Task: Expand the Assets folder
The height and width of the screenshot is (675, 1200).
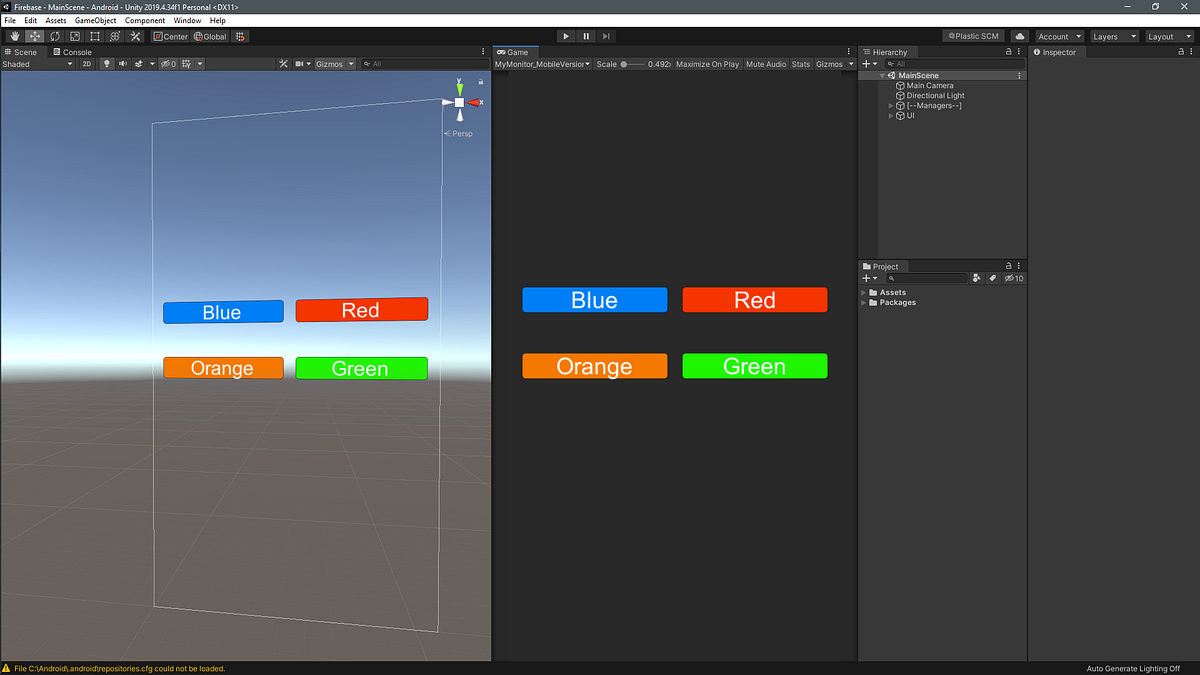Action: [864, 293]
